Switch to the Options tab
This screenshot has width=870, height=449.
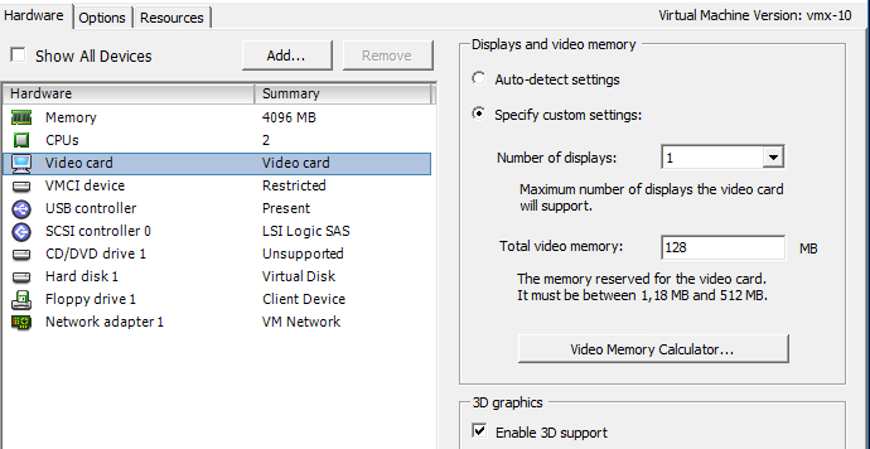click(102, 18)
